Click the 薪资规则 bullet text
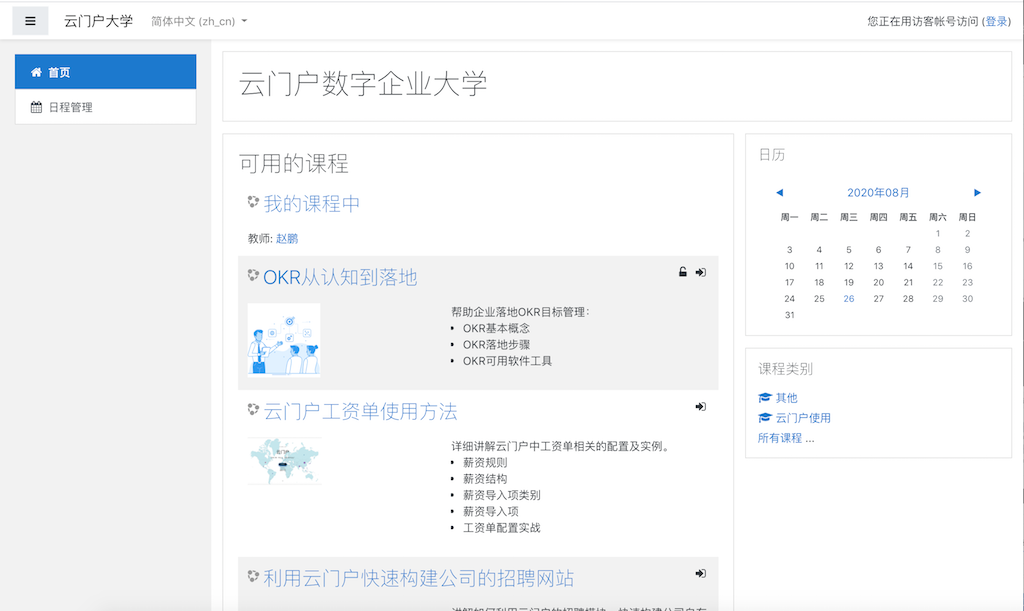The image size is (1024, 611). click(x=485, y=463)
